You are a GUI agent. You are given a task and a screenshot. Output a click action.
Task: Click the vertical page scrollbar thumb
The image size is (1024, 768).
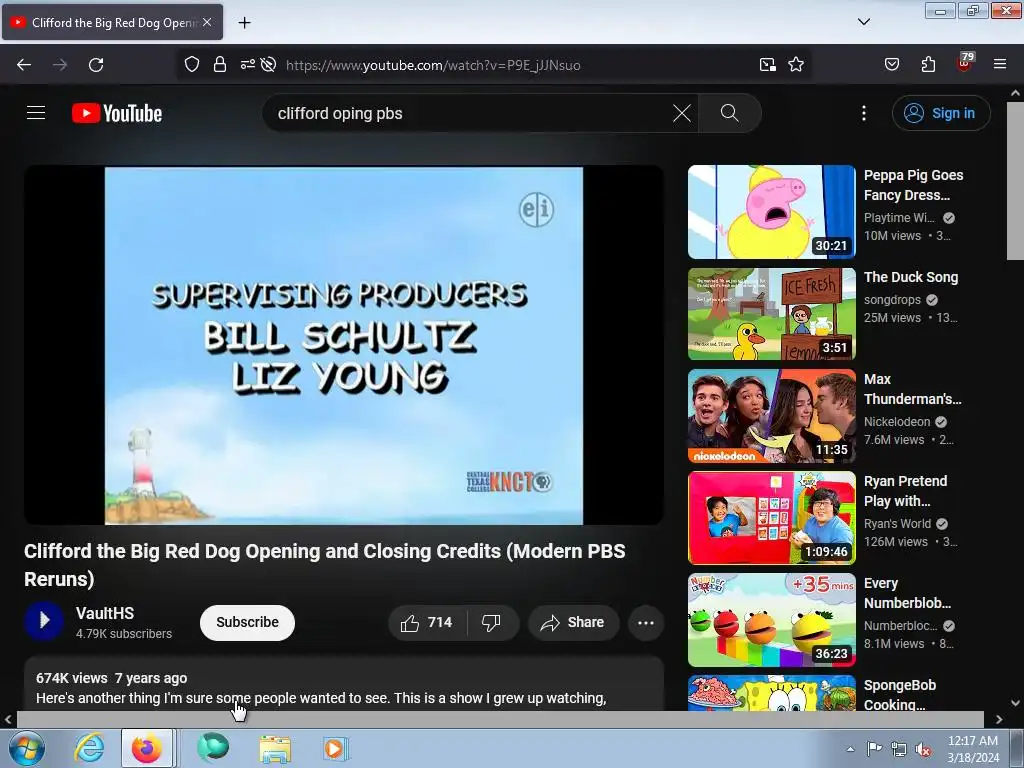[x=1015, y=180]
